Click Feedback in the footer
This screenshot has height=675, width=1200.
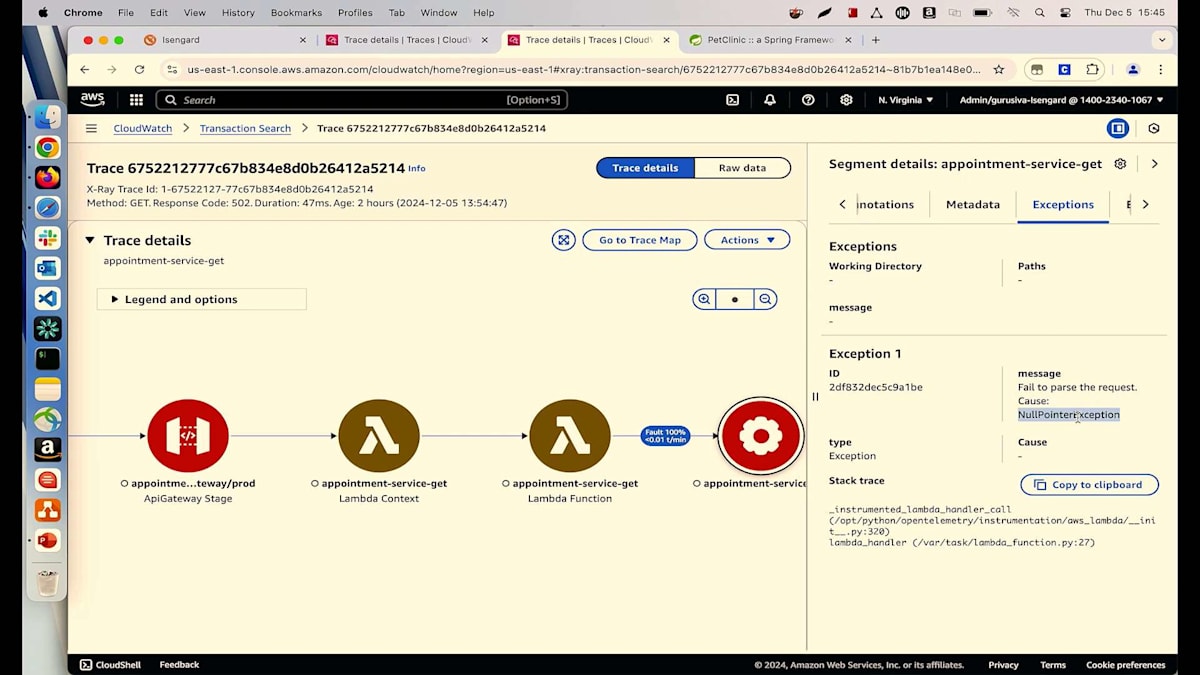pyautogui.click(x=179, y=665)
